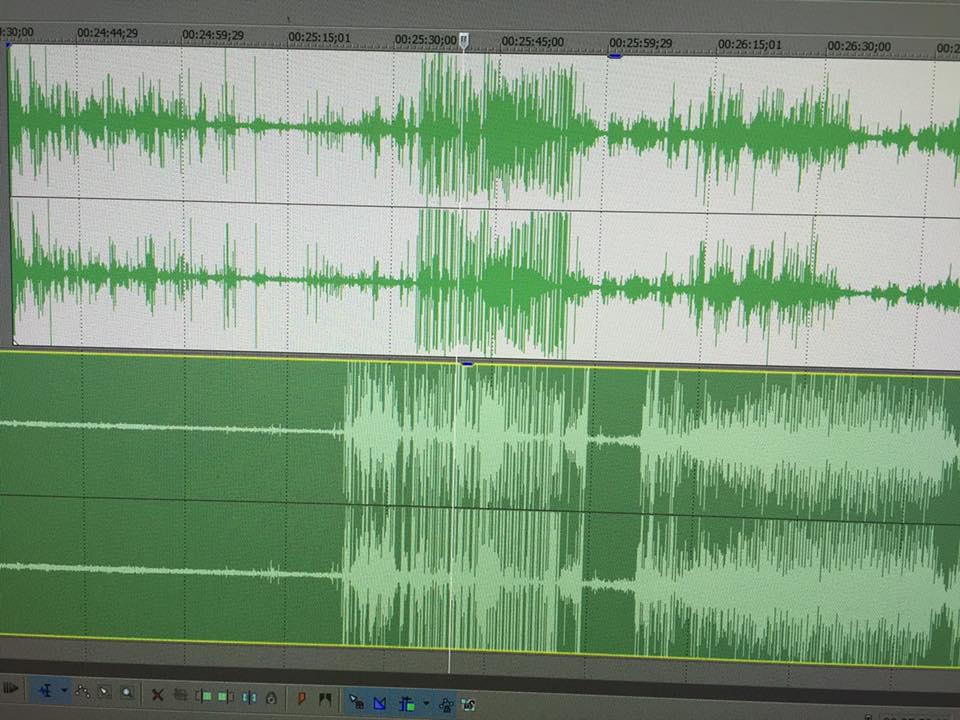Screen dimensions: 960x720
Task: Open the Normal Edit tool dropdown arrow
Action: [64, 691]
